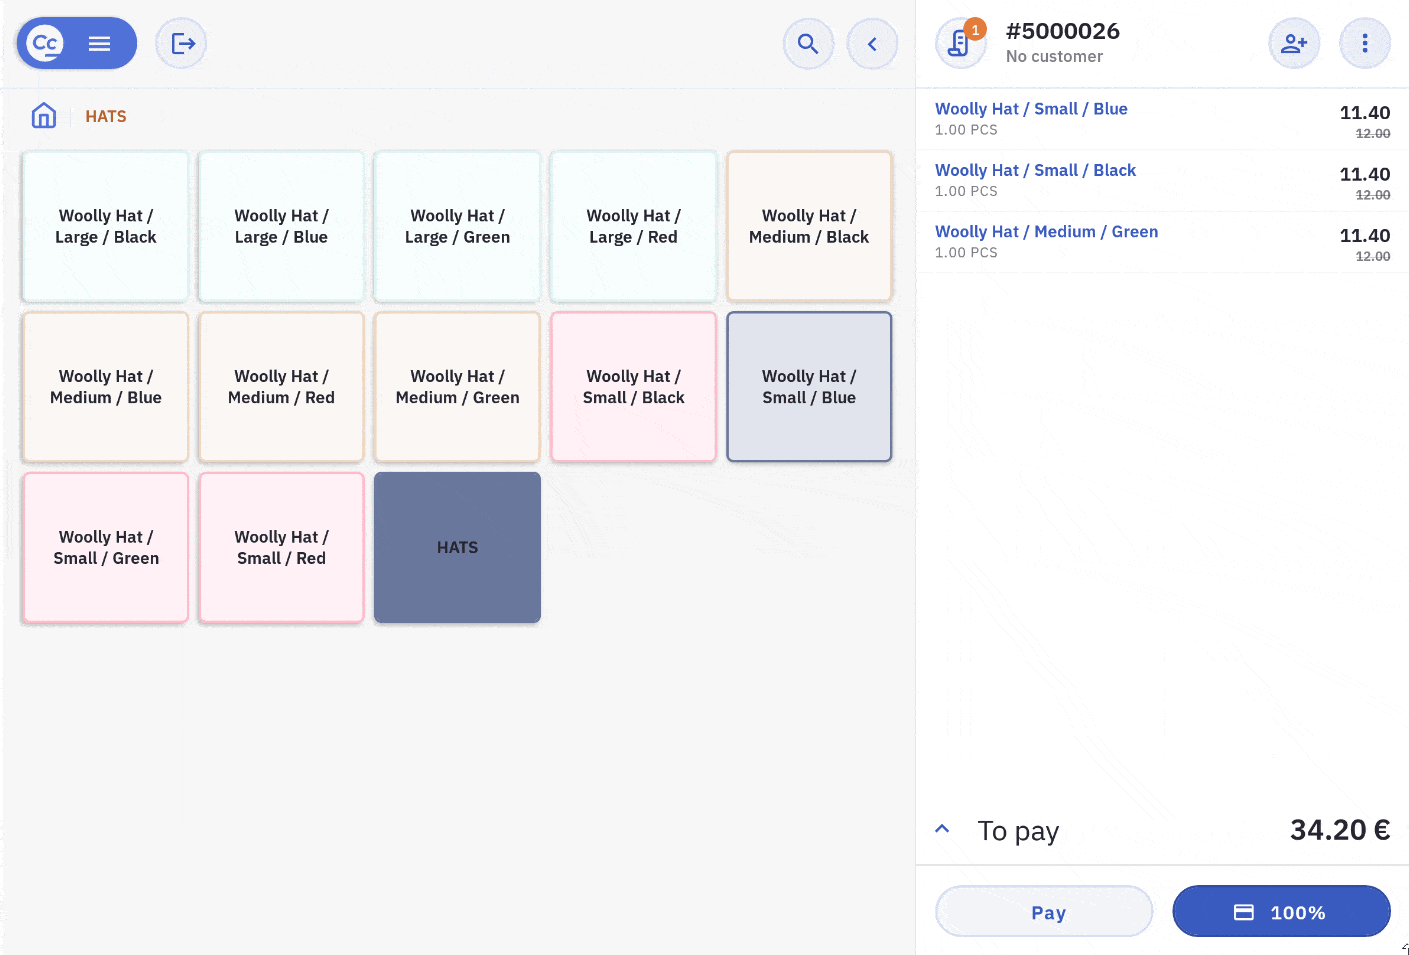This screenshot has width=1409, height=955.
Task: Pay 100% by card button
Action: pos(1281,911)
